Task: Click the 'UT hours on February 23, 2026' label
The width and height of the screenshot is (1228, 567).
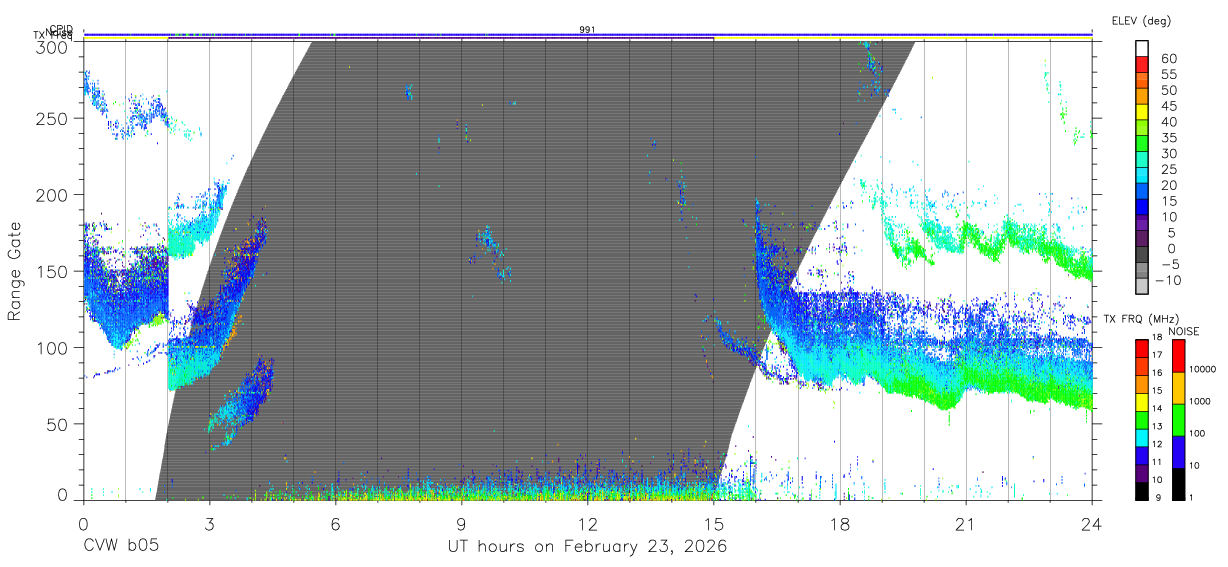Action: [x=587, y=547]
